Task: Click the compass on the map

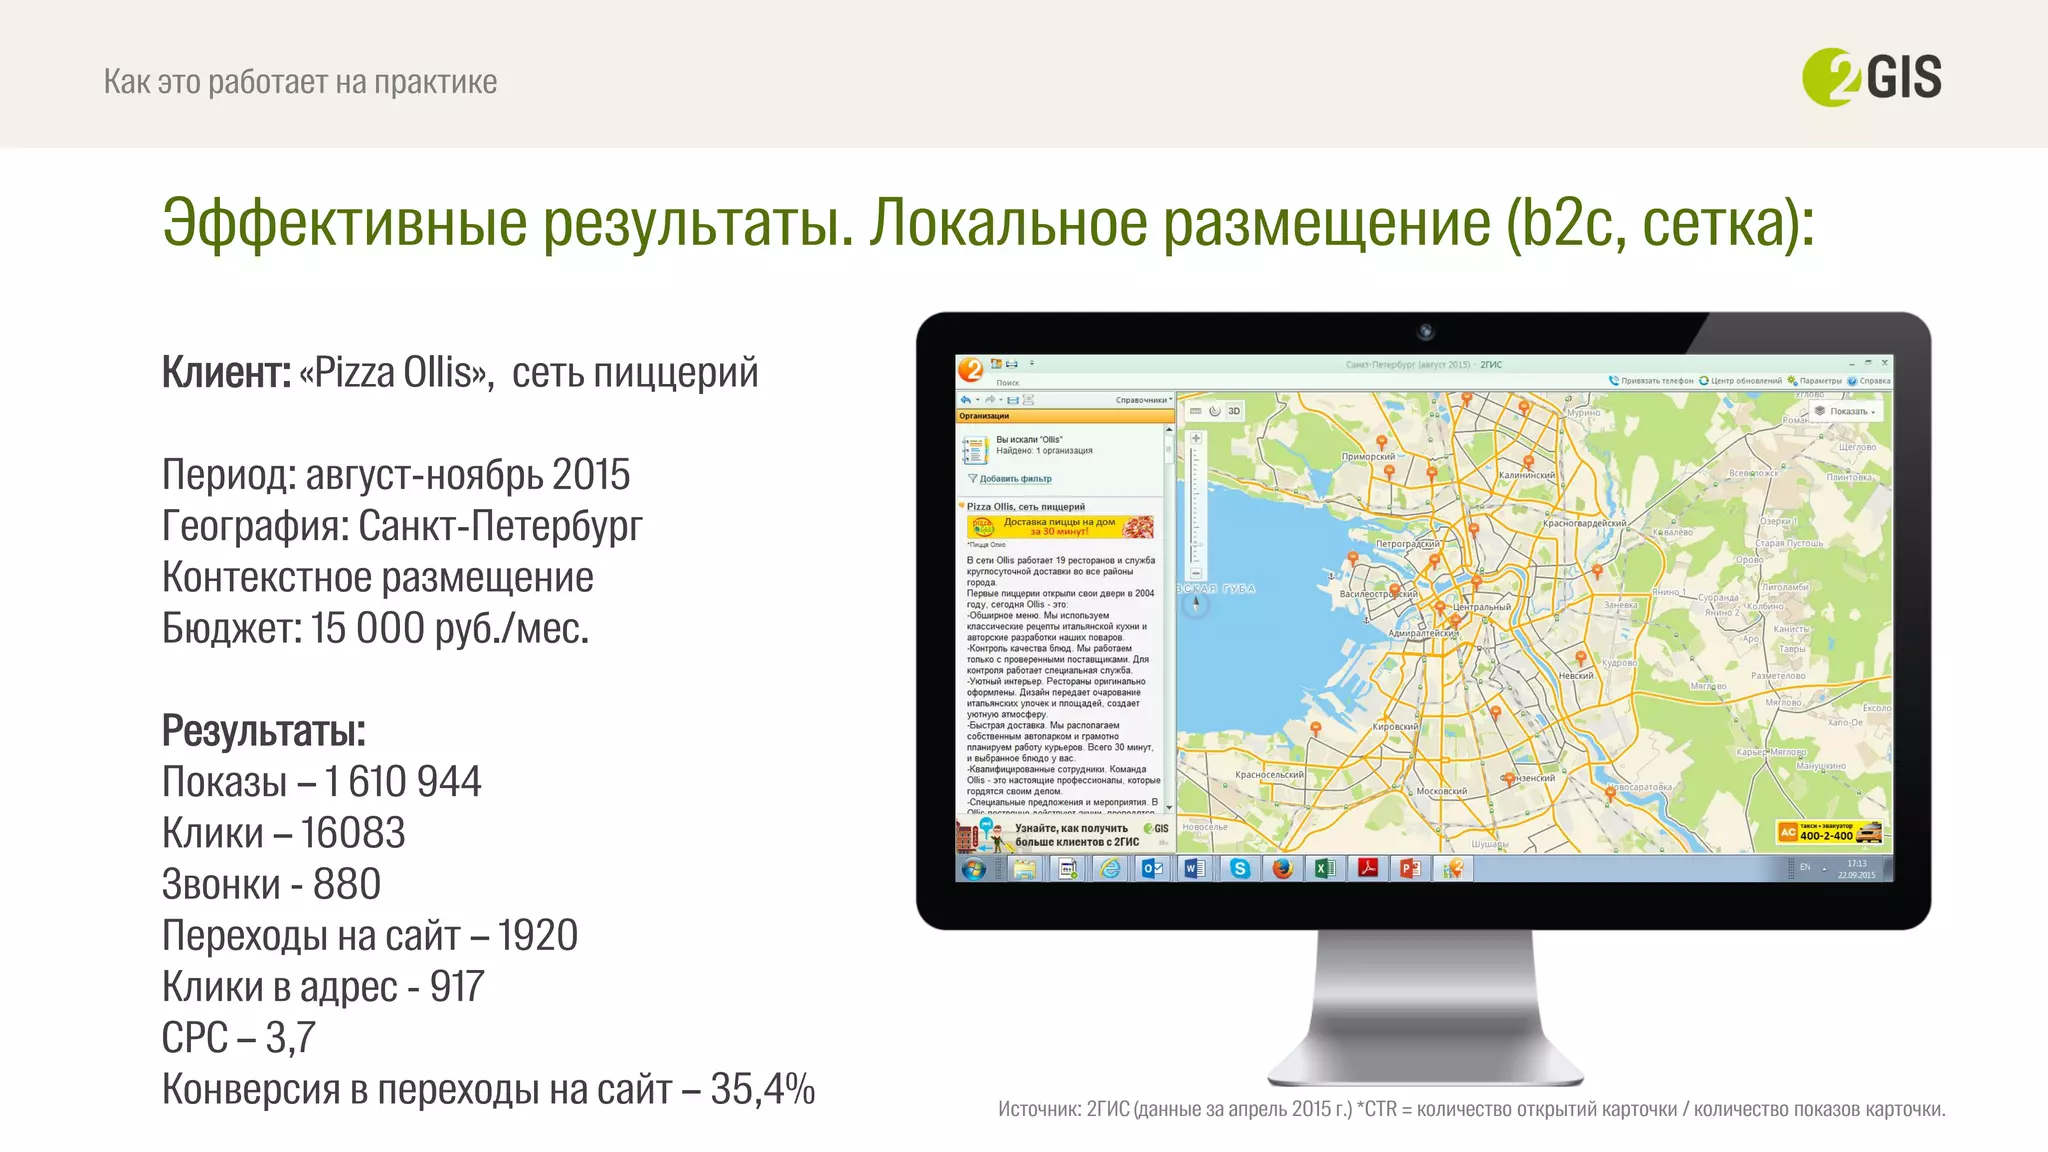Action: pyautogui.click(x=1196, y=604)
